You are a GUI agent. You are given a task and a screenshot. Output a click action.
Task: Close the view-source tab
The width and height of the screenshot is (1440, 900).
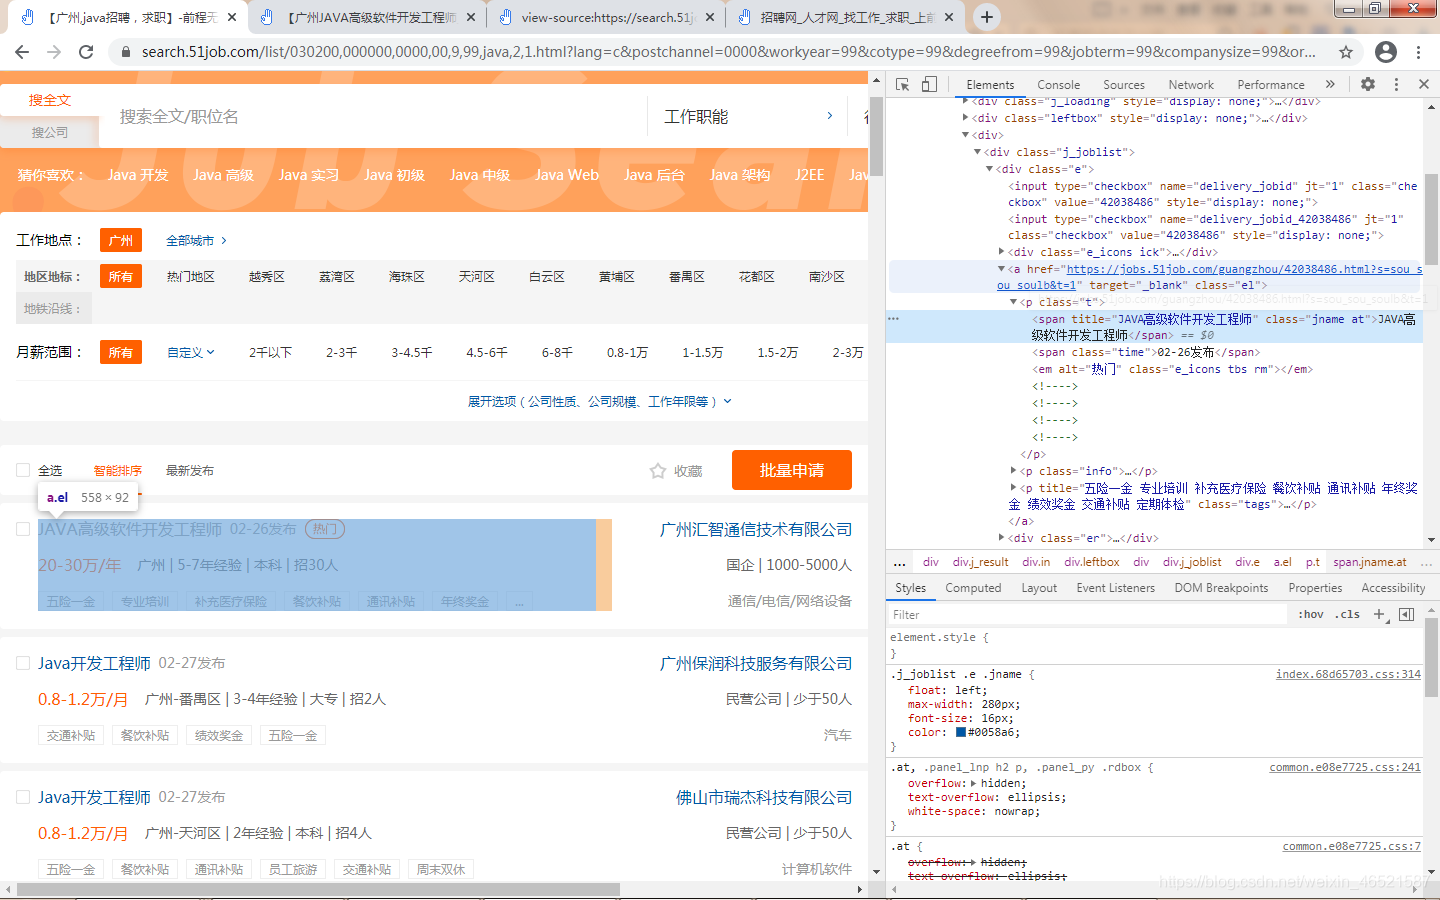click(x=710, y=17)
